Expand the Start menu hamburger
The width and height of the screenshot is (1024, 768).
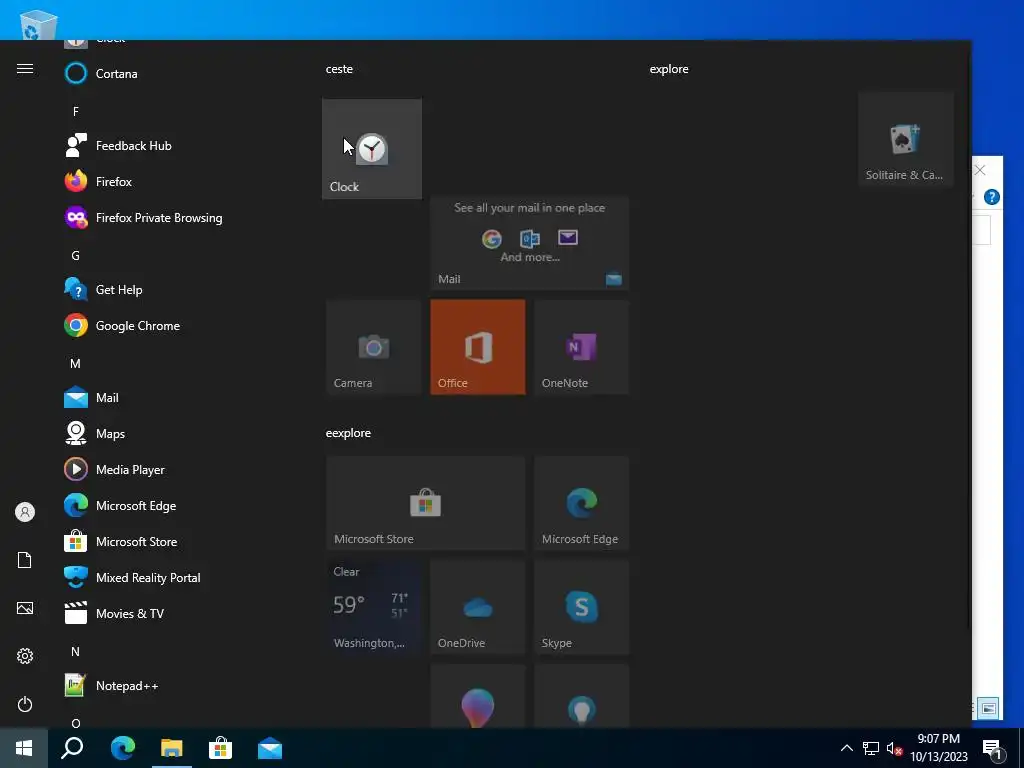(25, 69)
